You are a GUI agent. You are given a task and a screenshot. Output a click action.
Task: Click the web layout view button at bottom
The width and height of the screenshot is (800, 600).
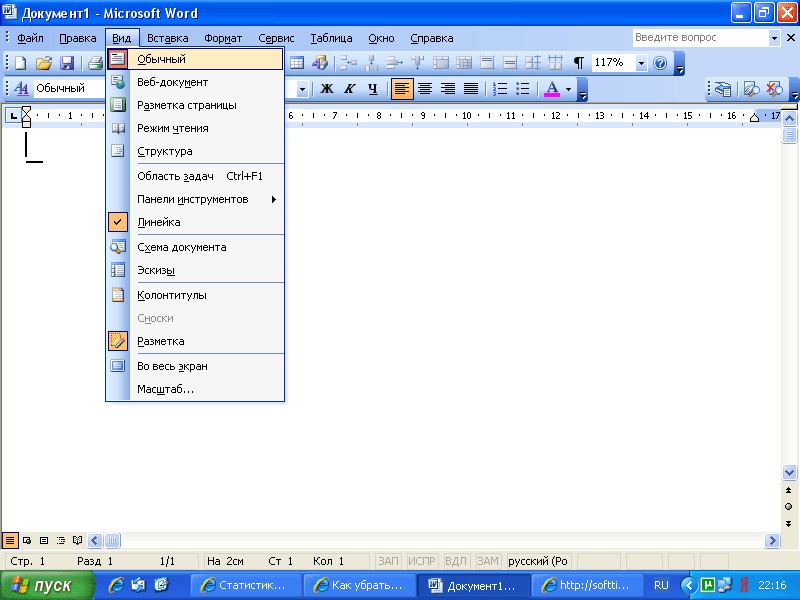click(x=27, y=540)
